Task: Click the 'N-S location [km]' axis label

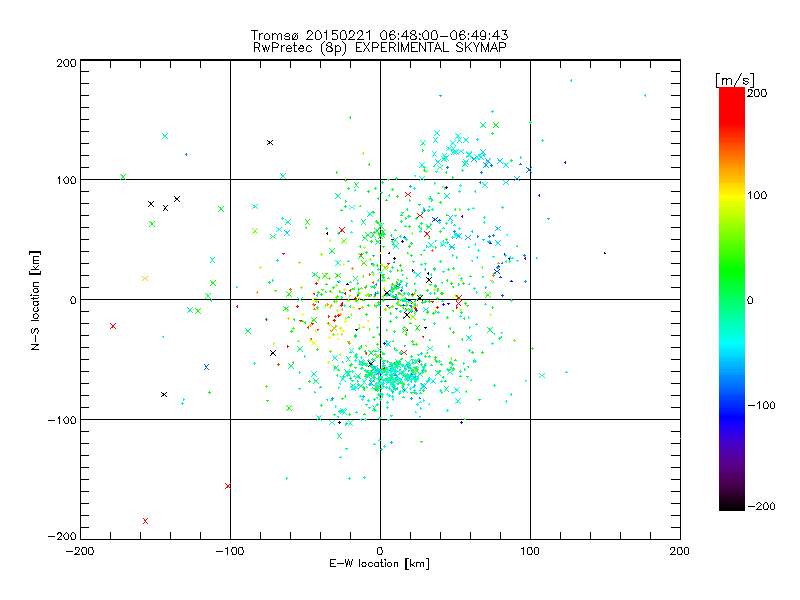Action: tap(35, 300)
